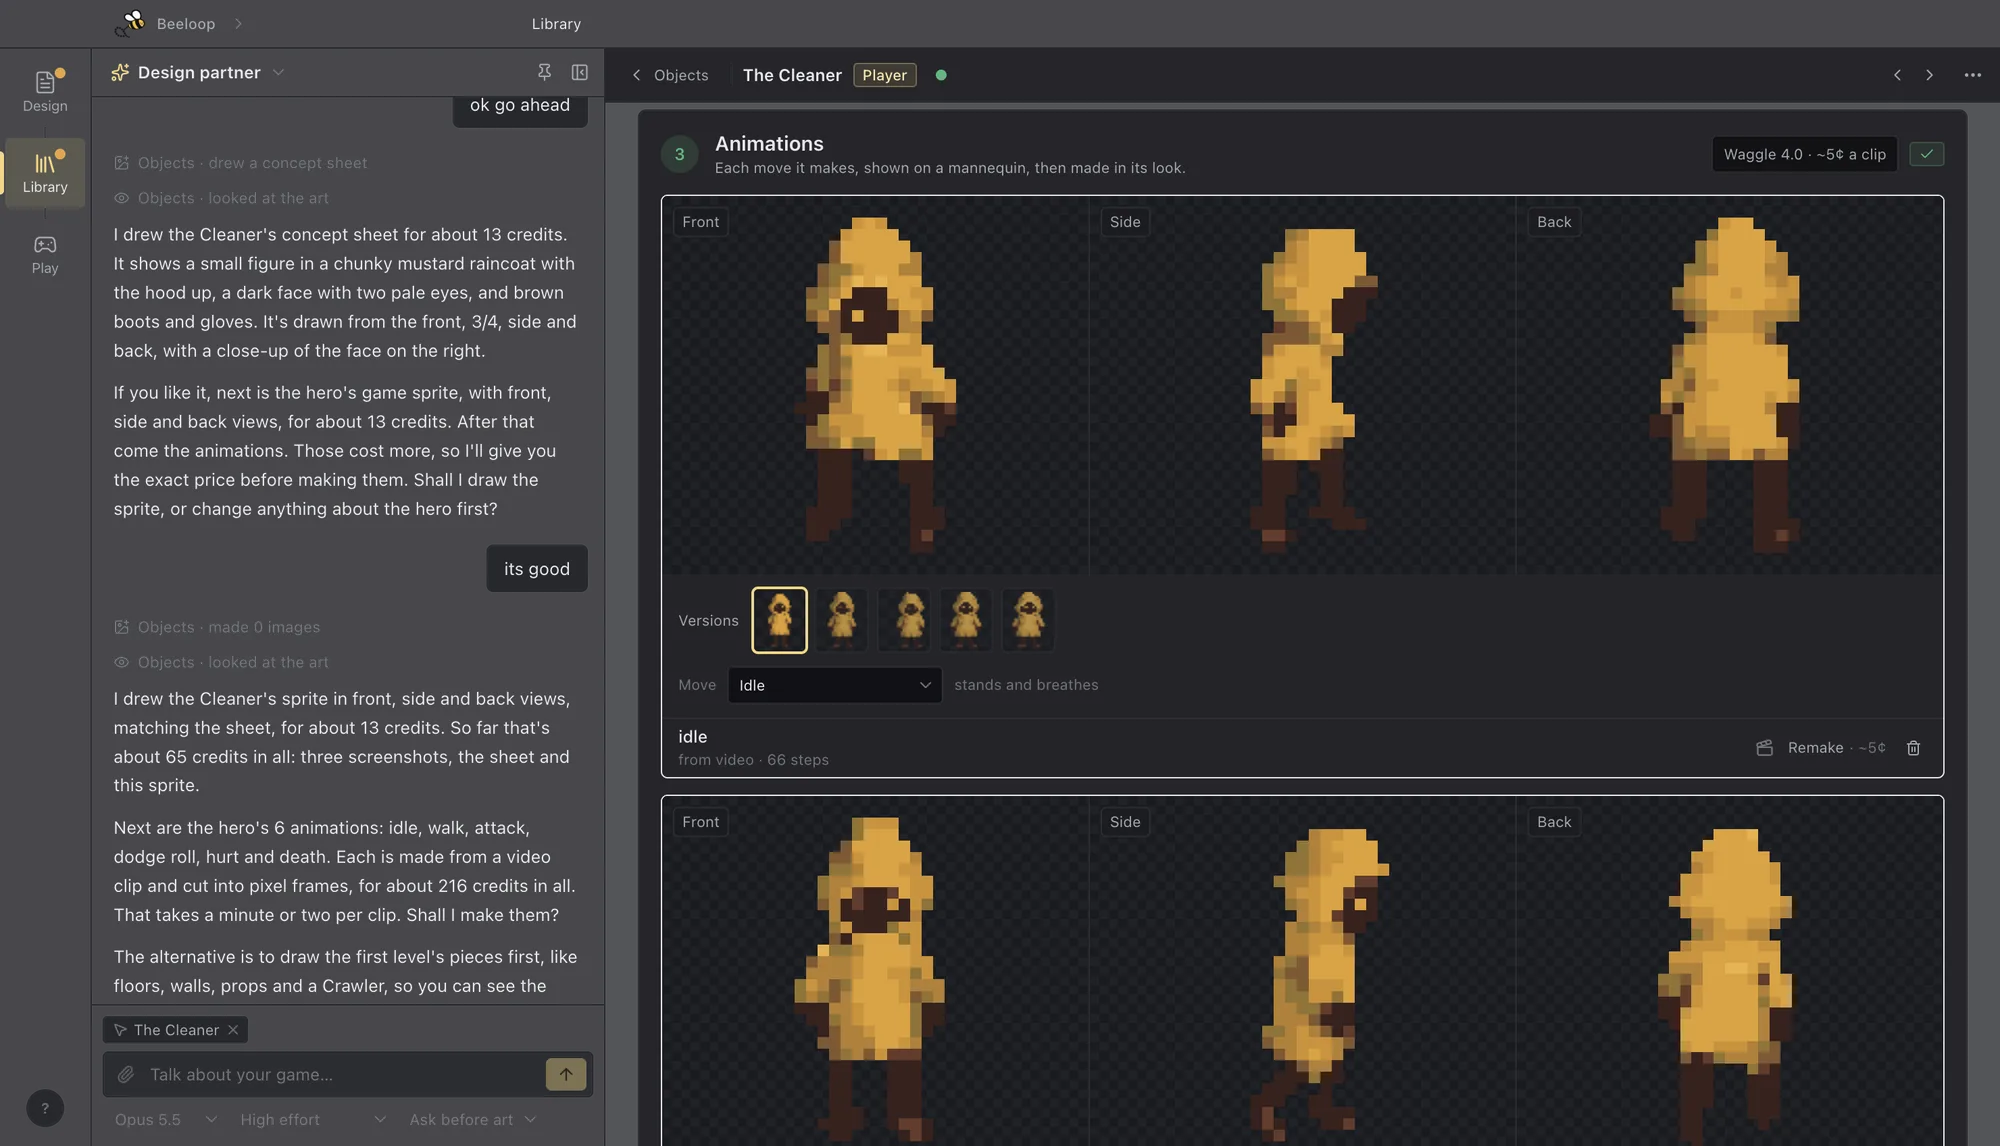Send the chat message arrow button
The width and height of the screenshot is (2000, 1146).
pyautogui.click(x=566, y=1075)
